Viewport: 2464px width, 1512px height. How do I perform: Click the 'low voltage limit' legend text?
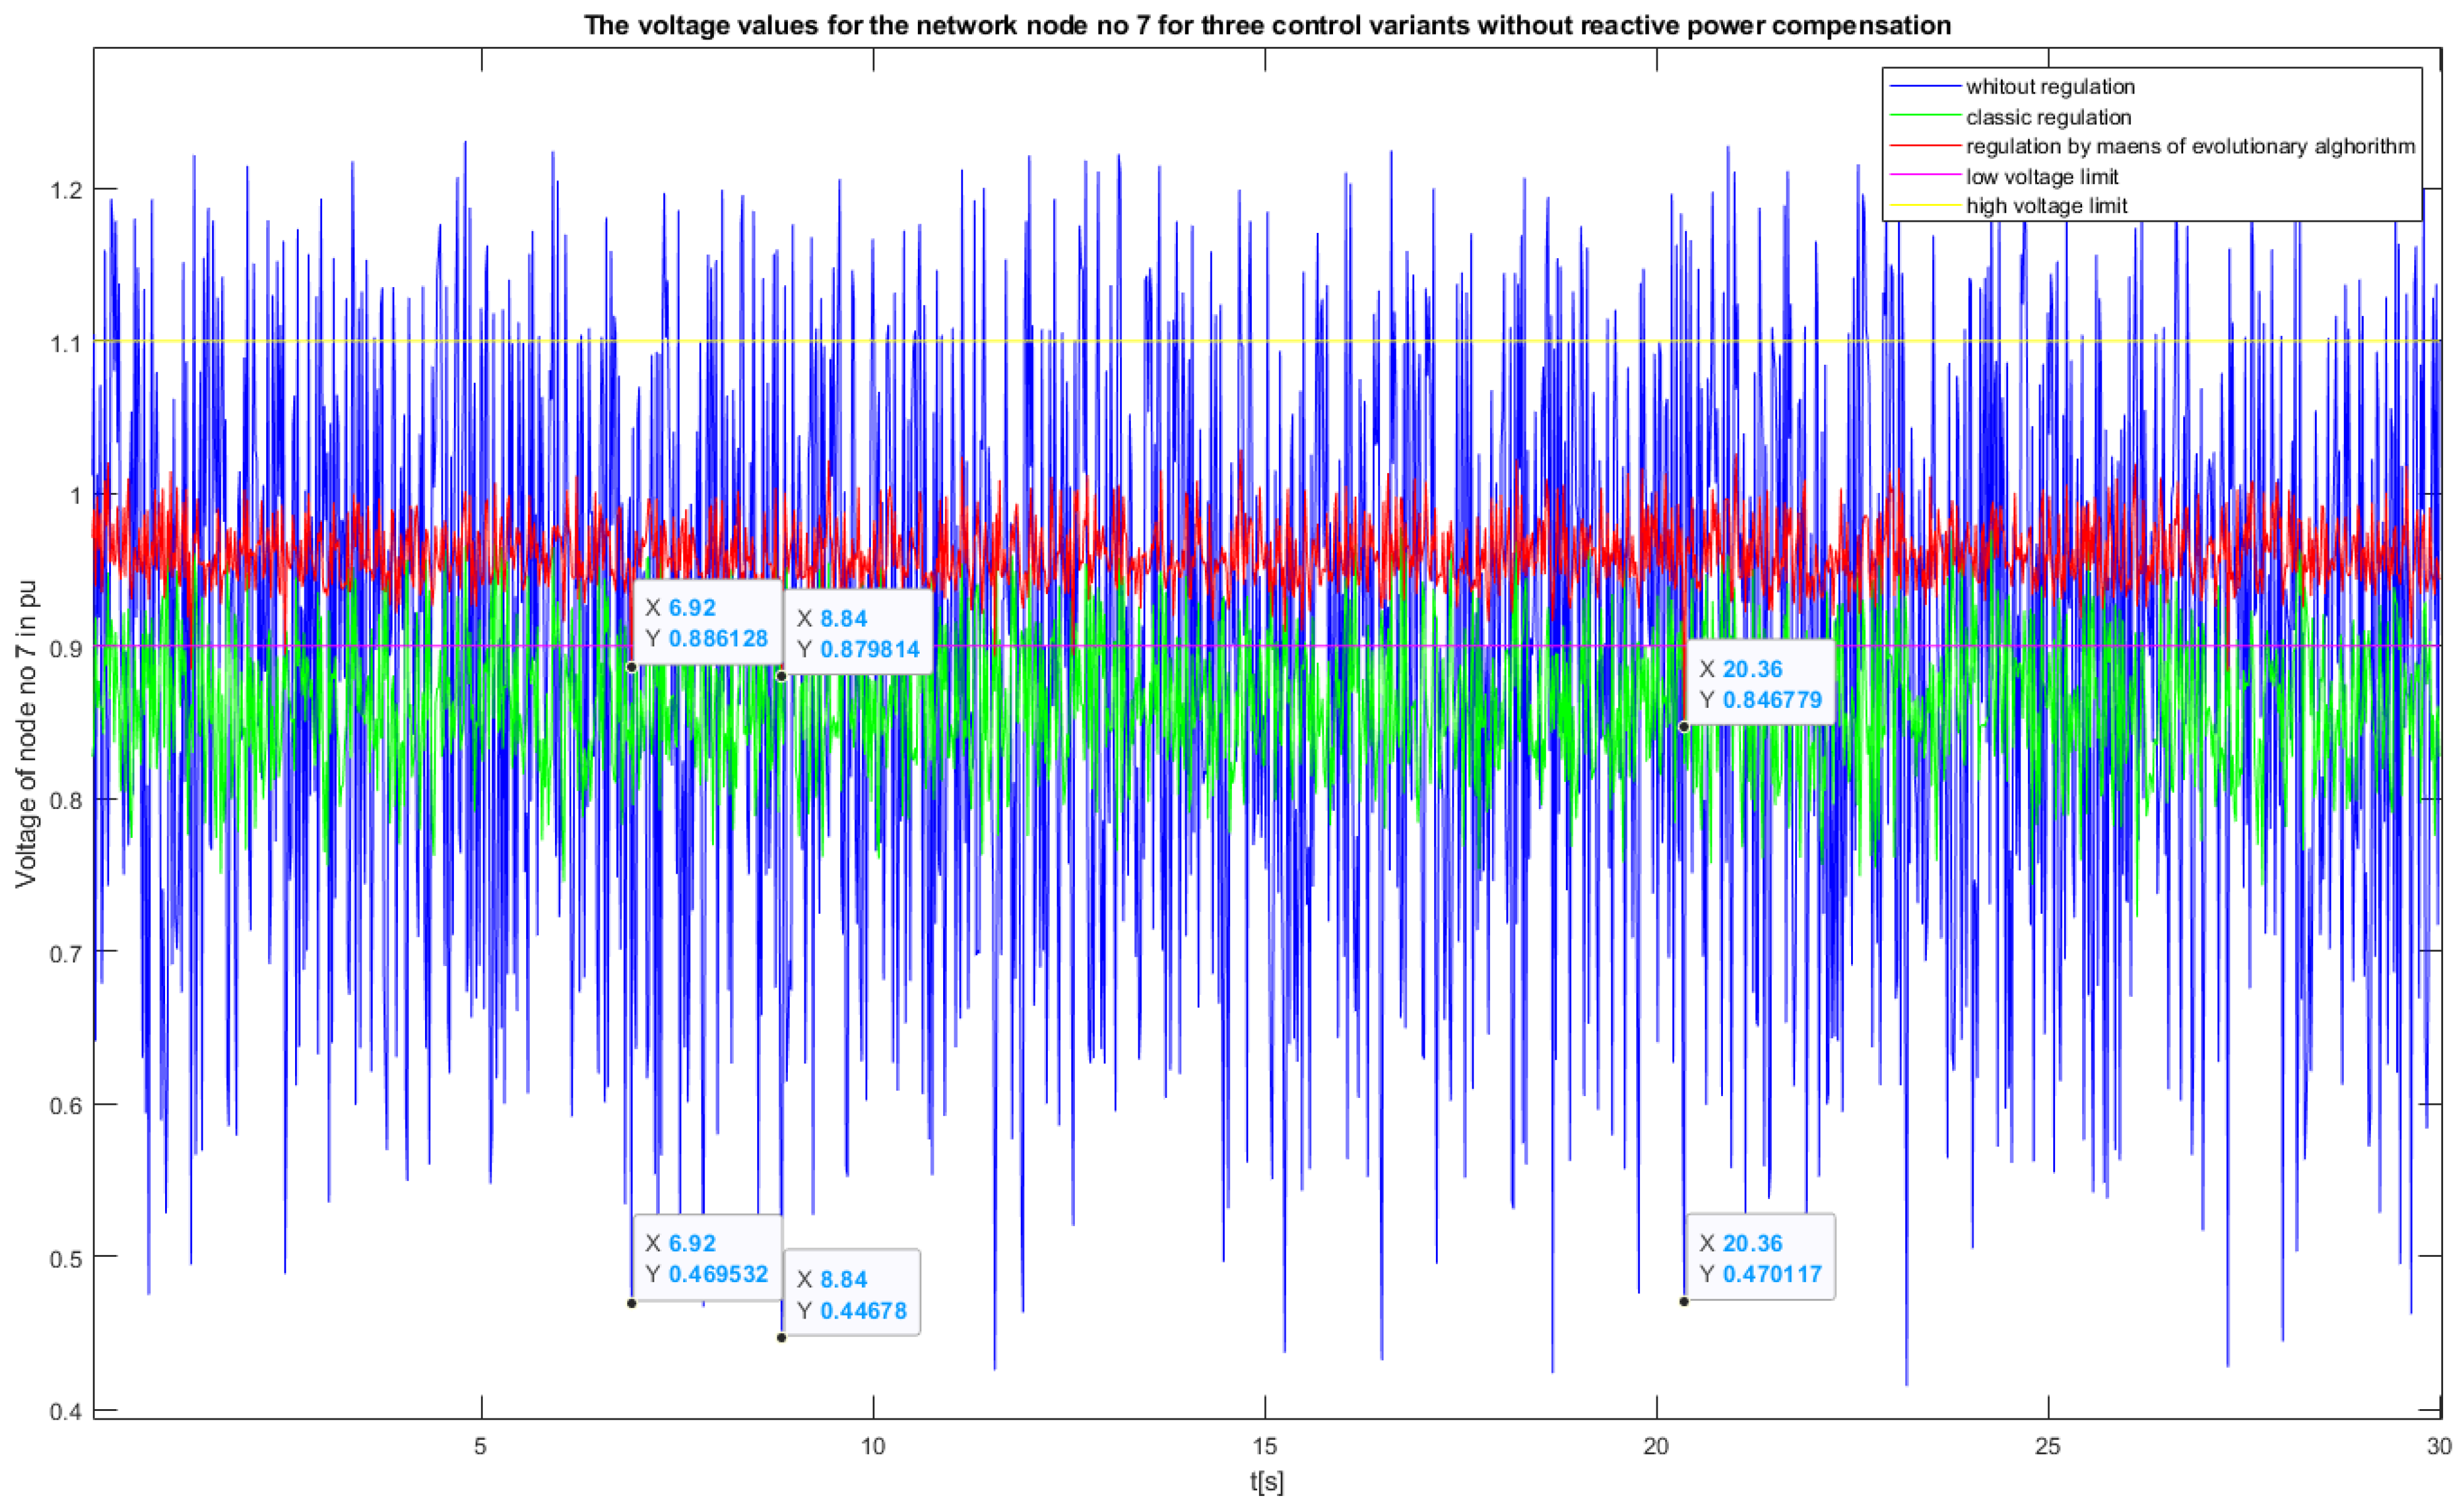pyautogui.click(x=2042, y=177)
